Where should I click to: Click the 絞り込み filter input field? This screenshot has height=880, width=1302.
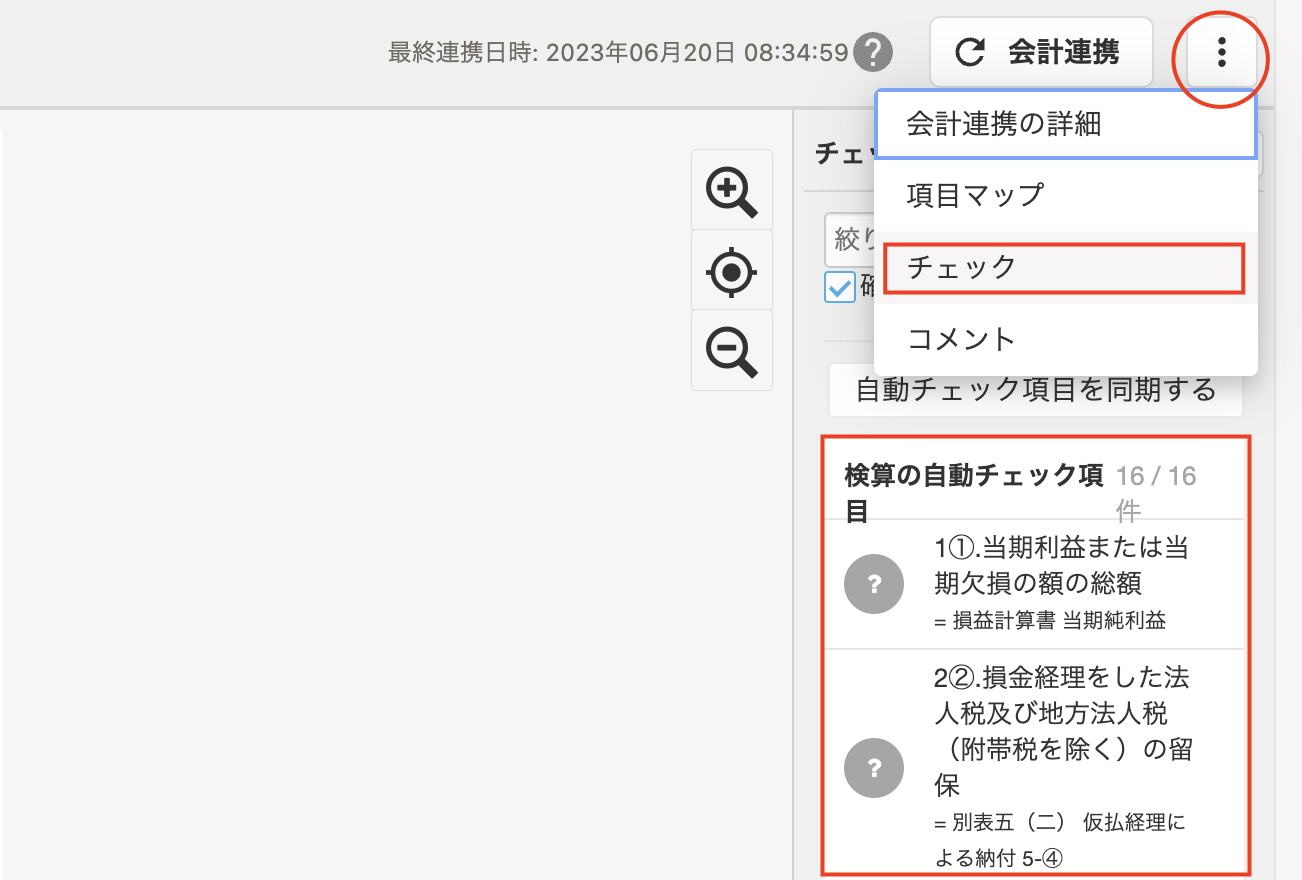tap(850, 240)
